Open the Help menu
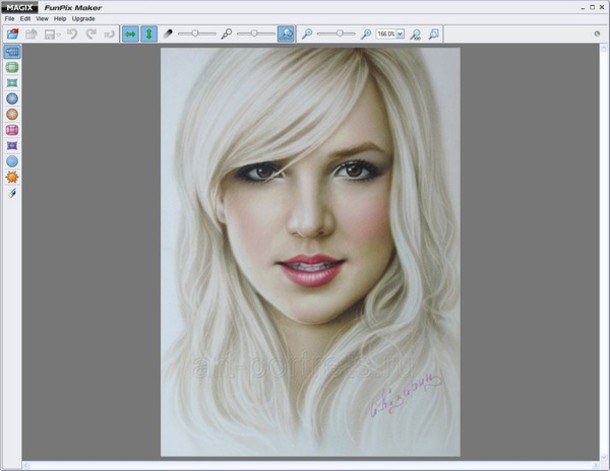 pos(60,18)
